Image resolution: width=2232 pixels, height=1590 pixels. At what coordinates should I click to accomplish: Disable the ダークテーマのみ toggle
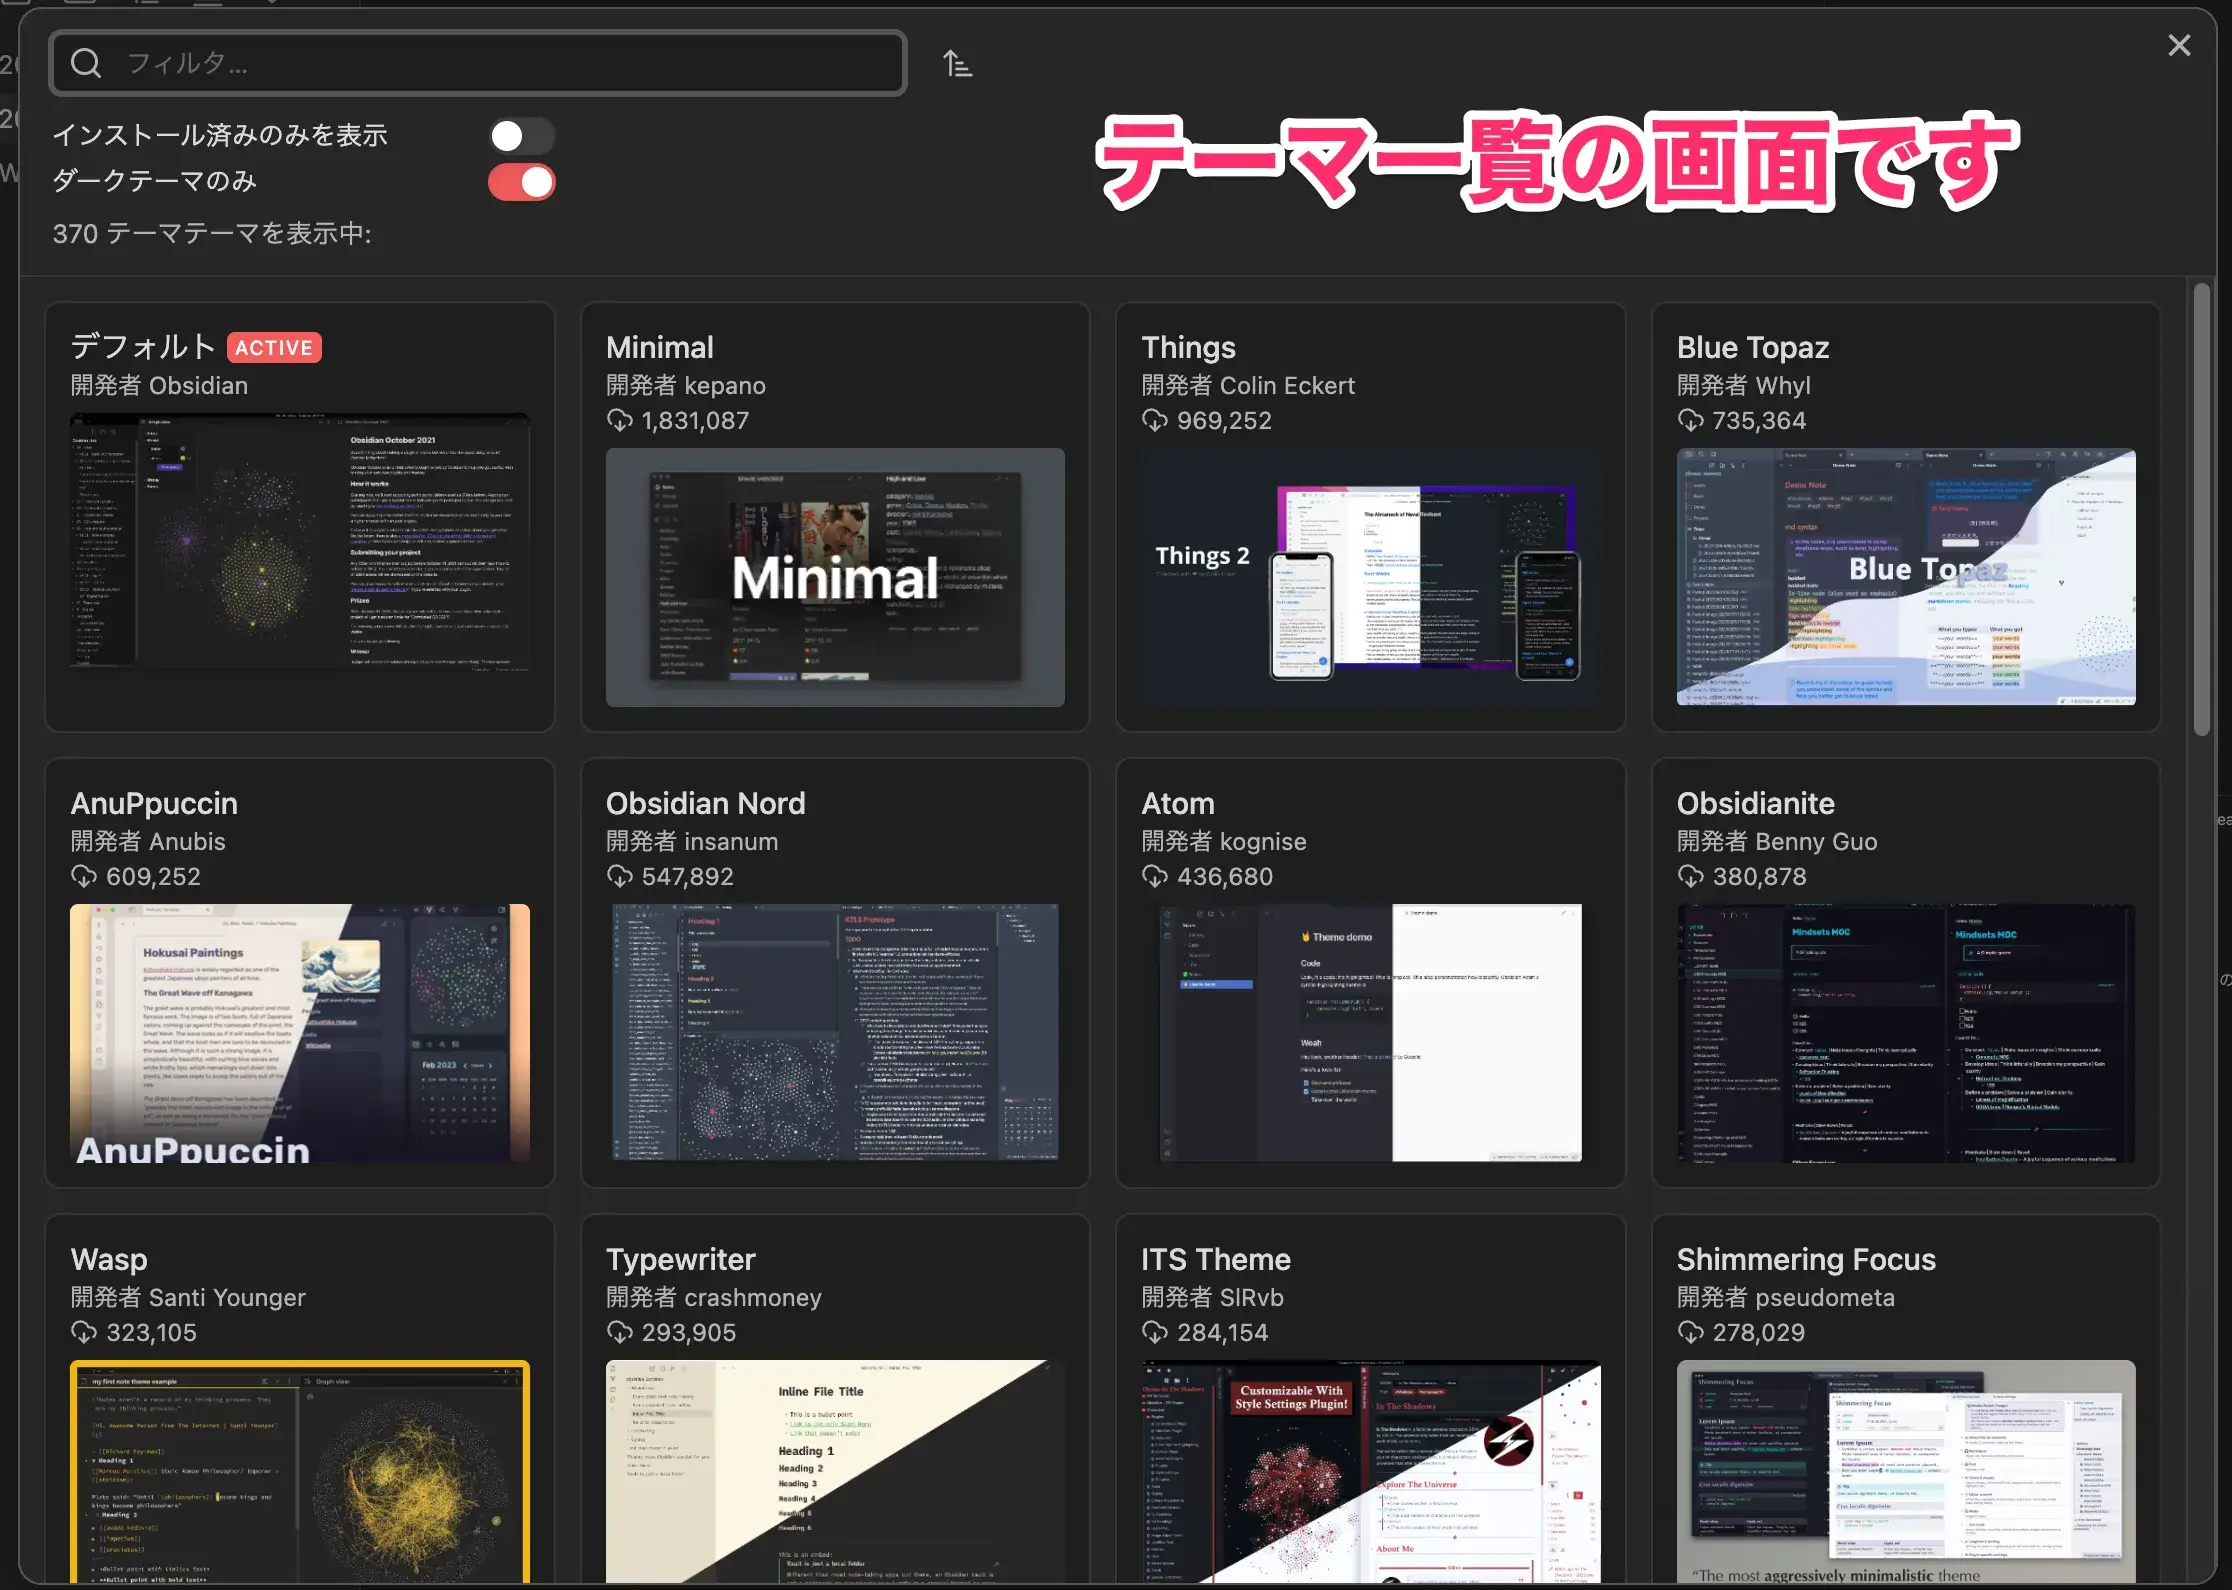[521, 182]
